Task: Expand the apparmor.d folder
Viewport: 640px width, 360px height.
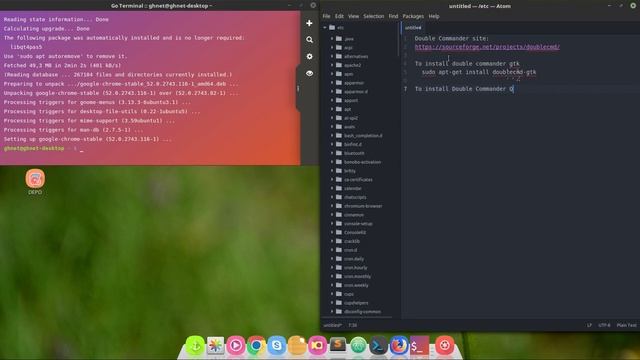Action: click(332, 91)
